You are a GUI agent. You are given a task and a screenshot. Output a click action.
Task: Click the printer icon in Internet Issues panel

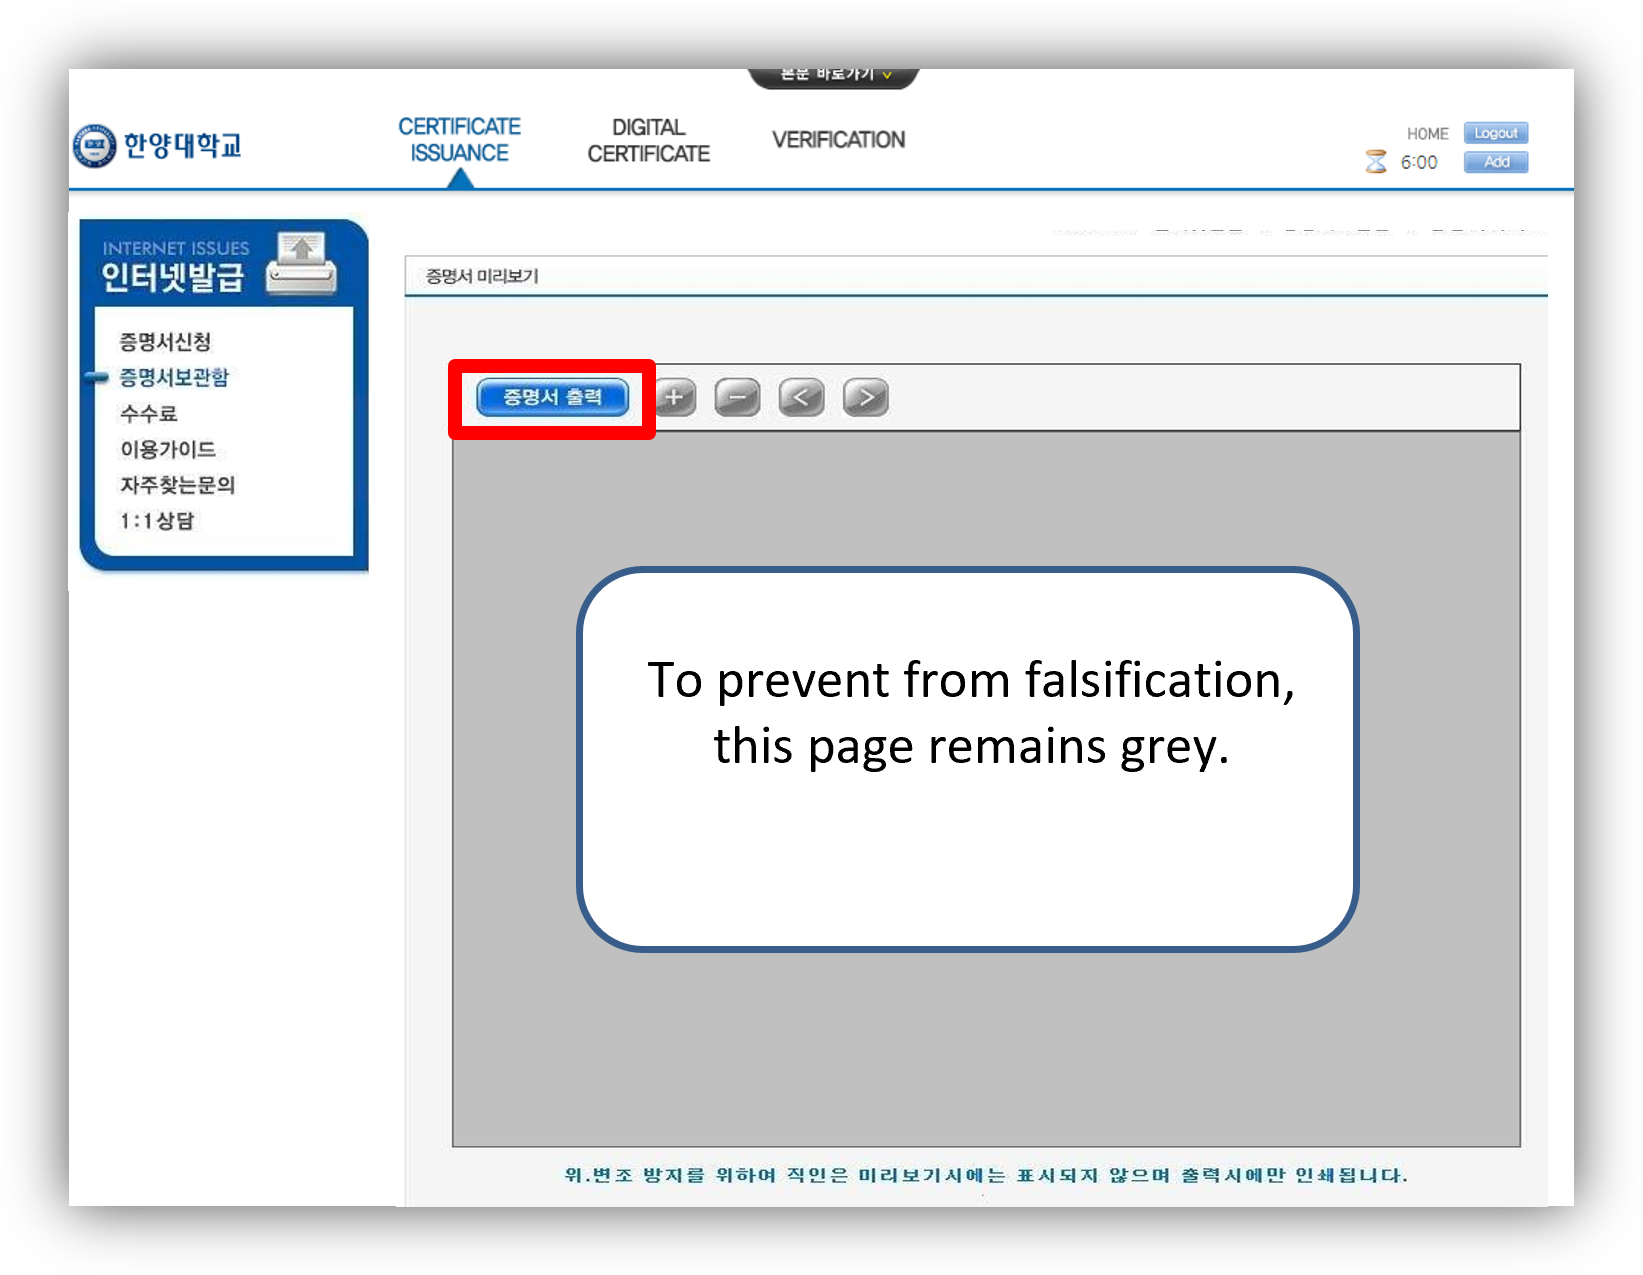301,264
